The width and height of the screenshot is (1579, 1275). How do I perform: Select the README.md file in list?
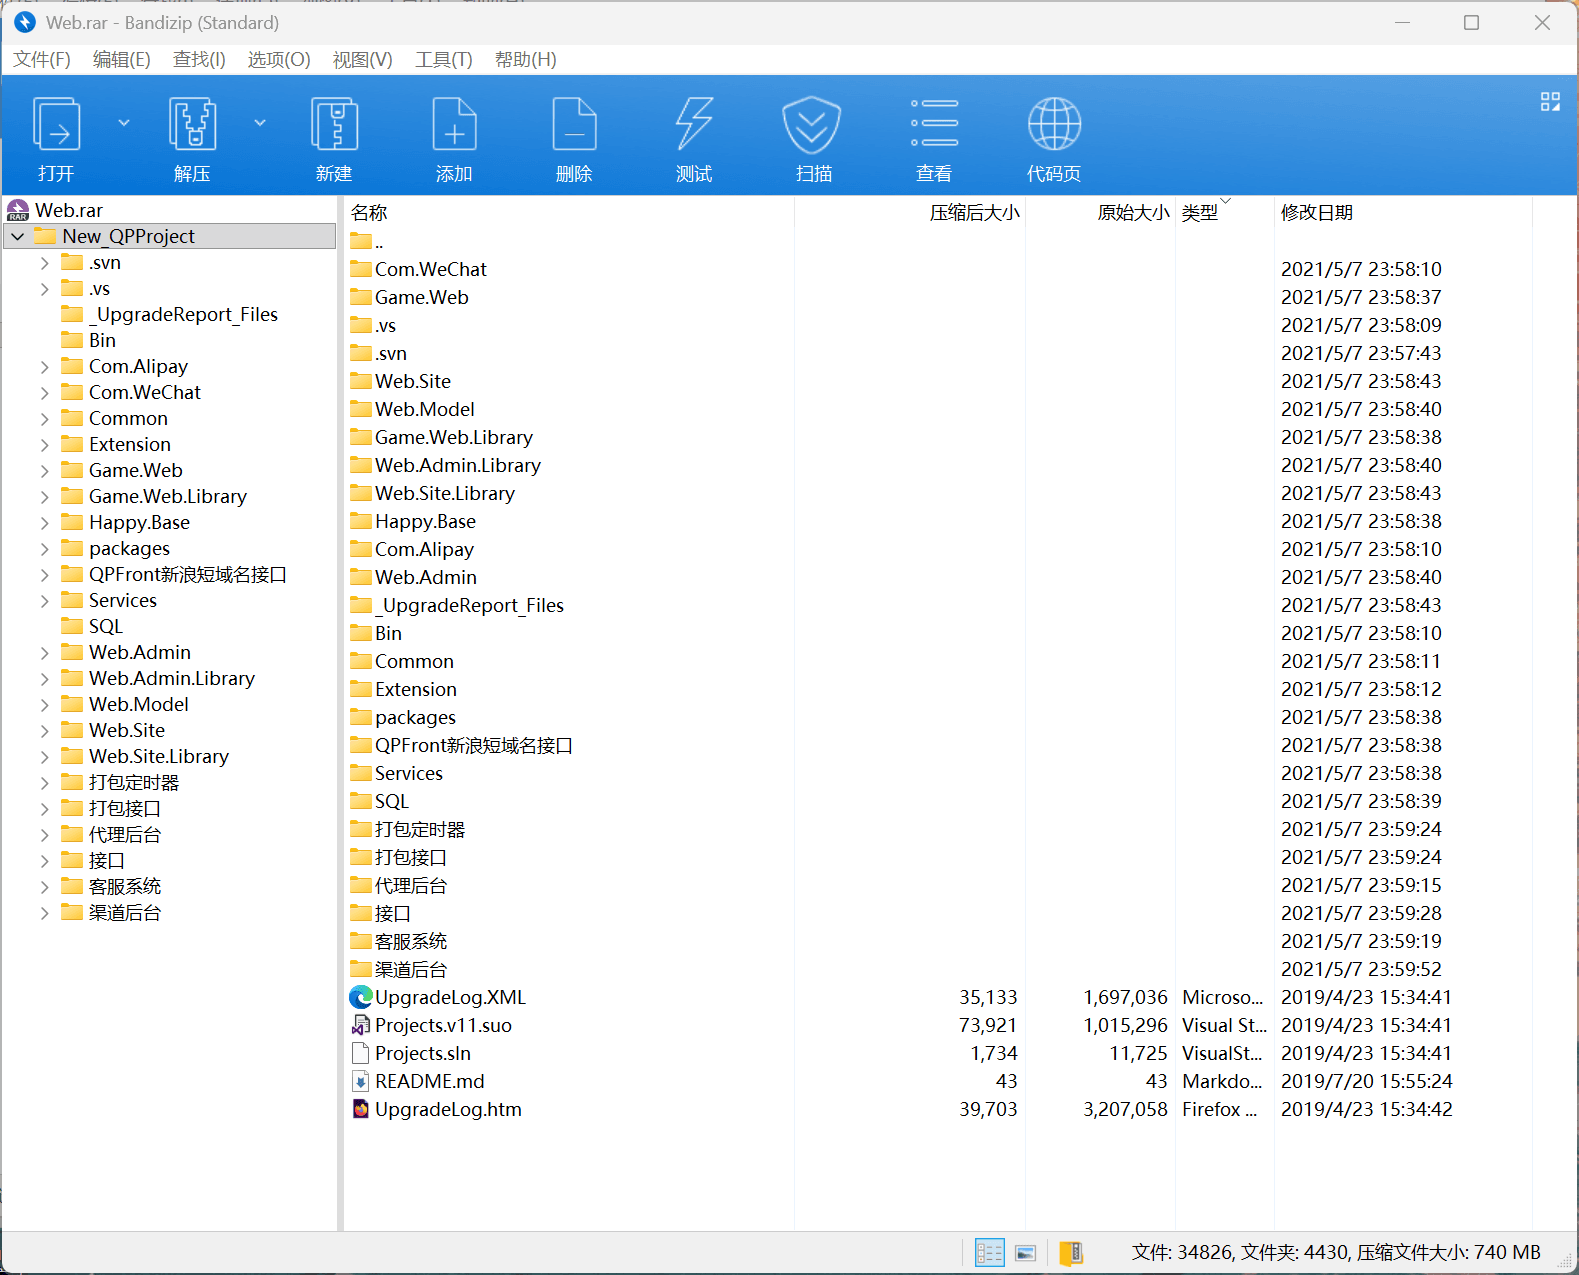tap(429, 1081)
